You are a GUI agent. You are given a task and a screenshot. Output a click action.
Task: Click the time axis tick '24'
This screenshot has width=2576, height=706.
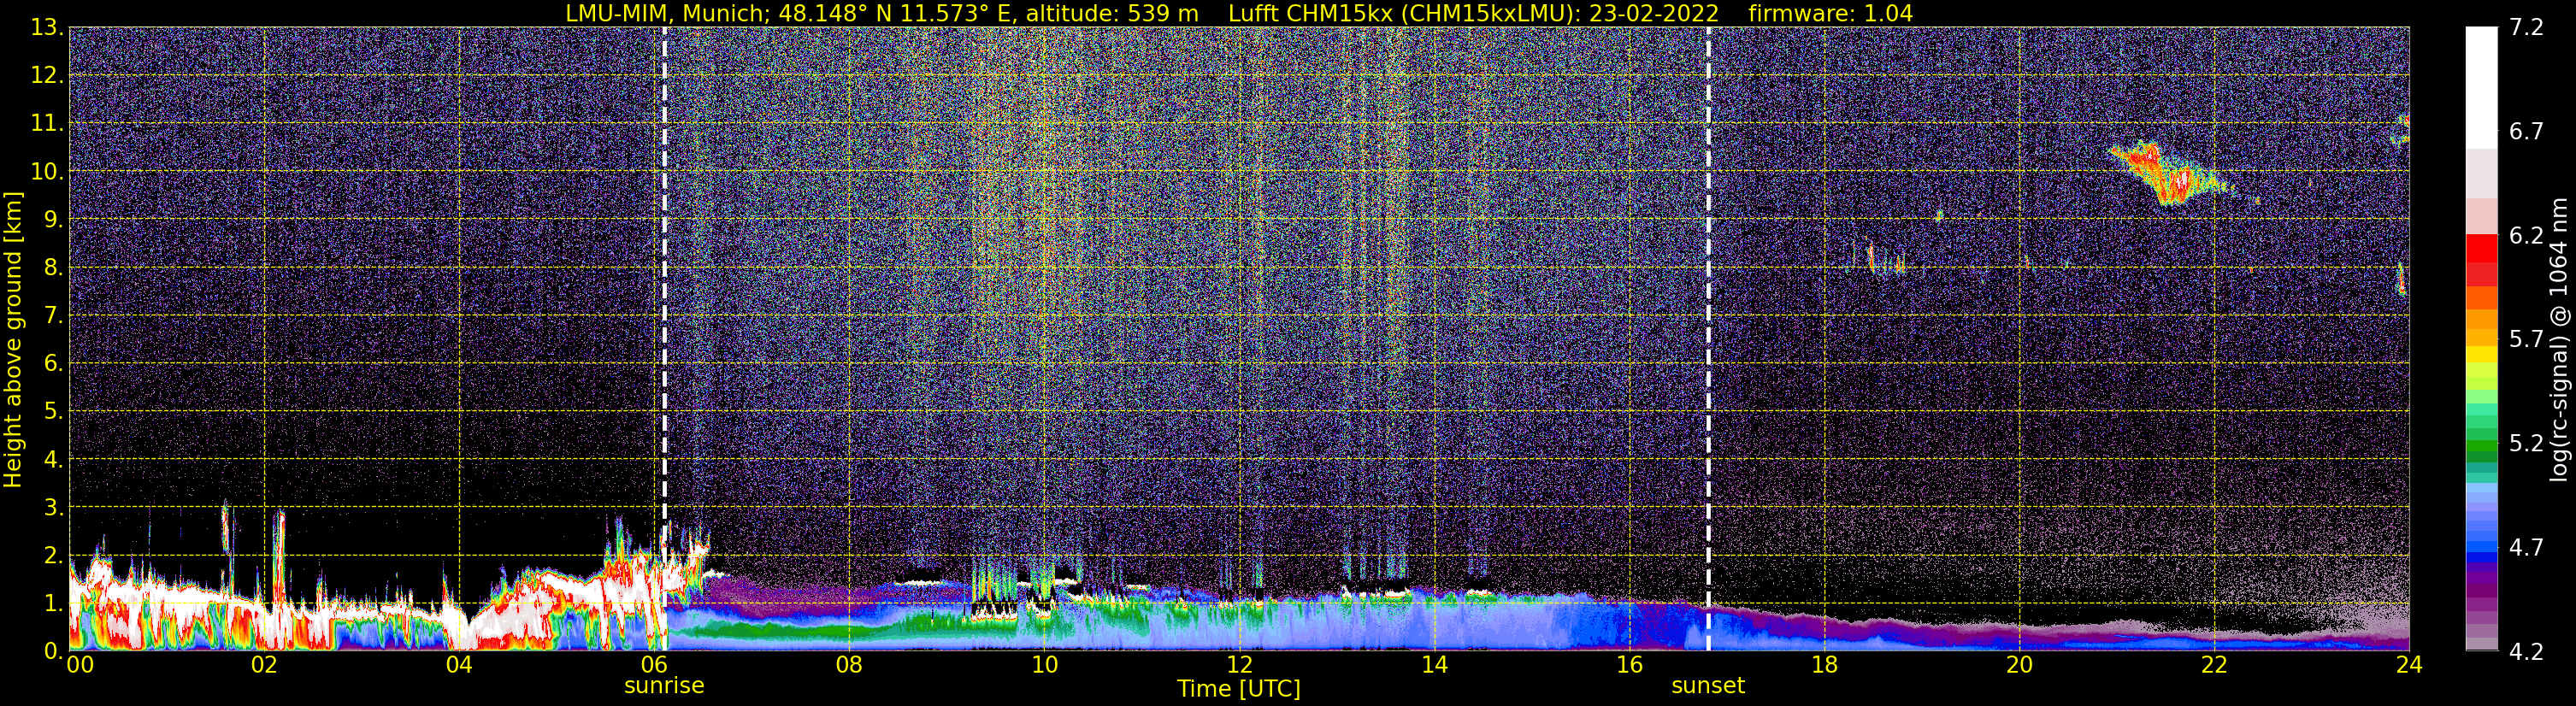2409,665
